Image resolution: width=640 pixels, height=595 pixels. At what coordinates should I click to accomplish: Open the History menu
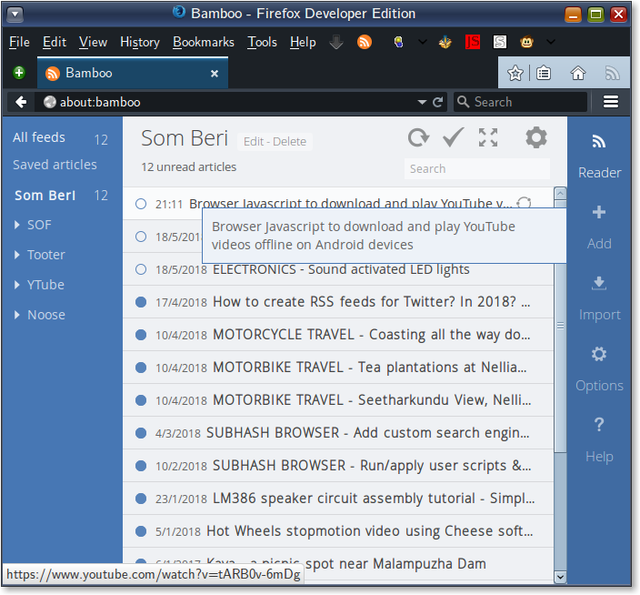(x=140, y=42)
